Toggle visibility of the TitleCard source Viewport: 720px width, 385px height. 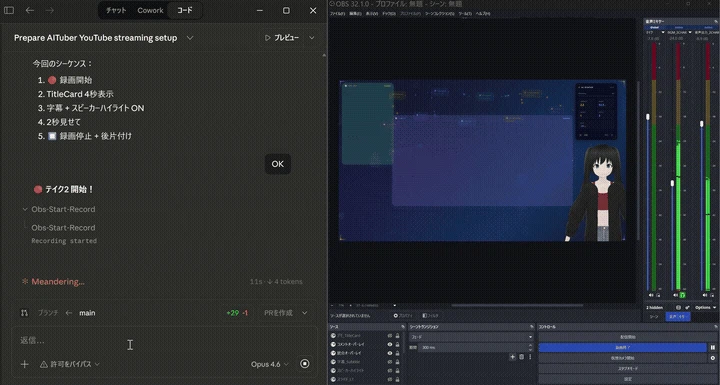click(390, 336)
